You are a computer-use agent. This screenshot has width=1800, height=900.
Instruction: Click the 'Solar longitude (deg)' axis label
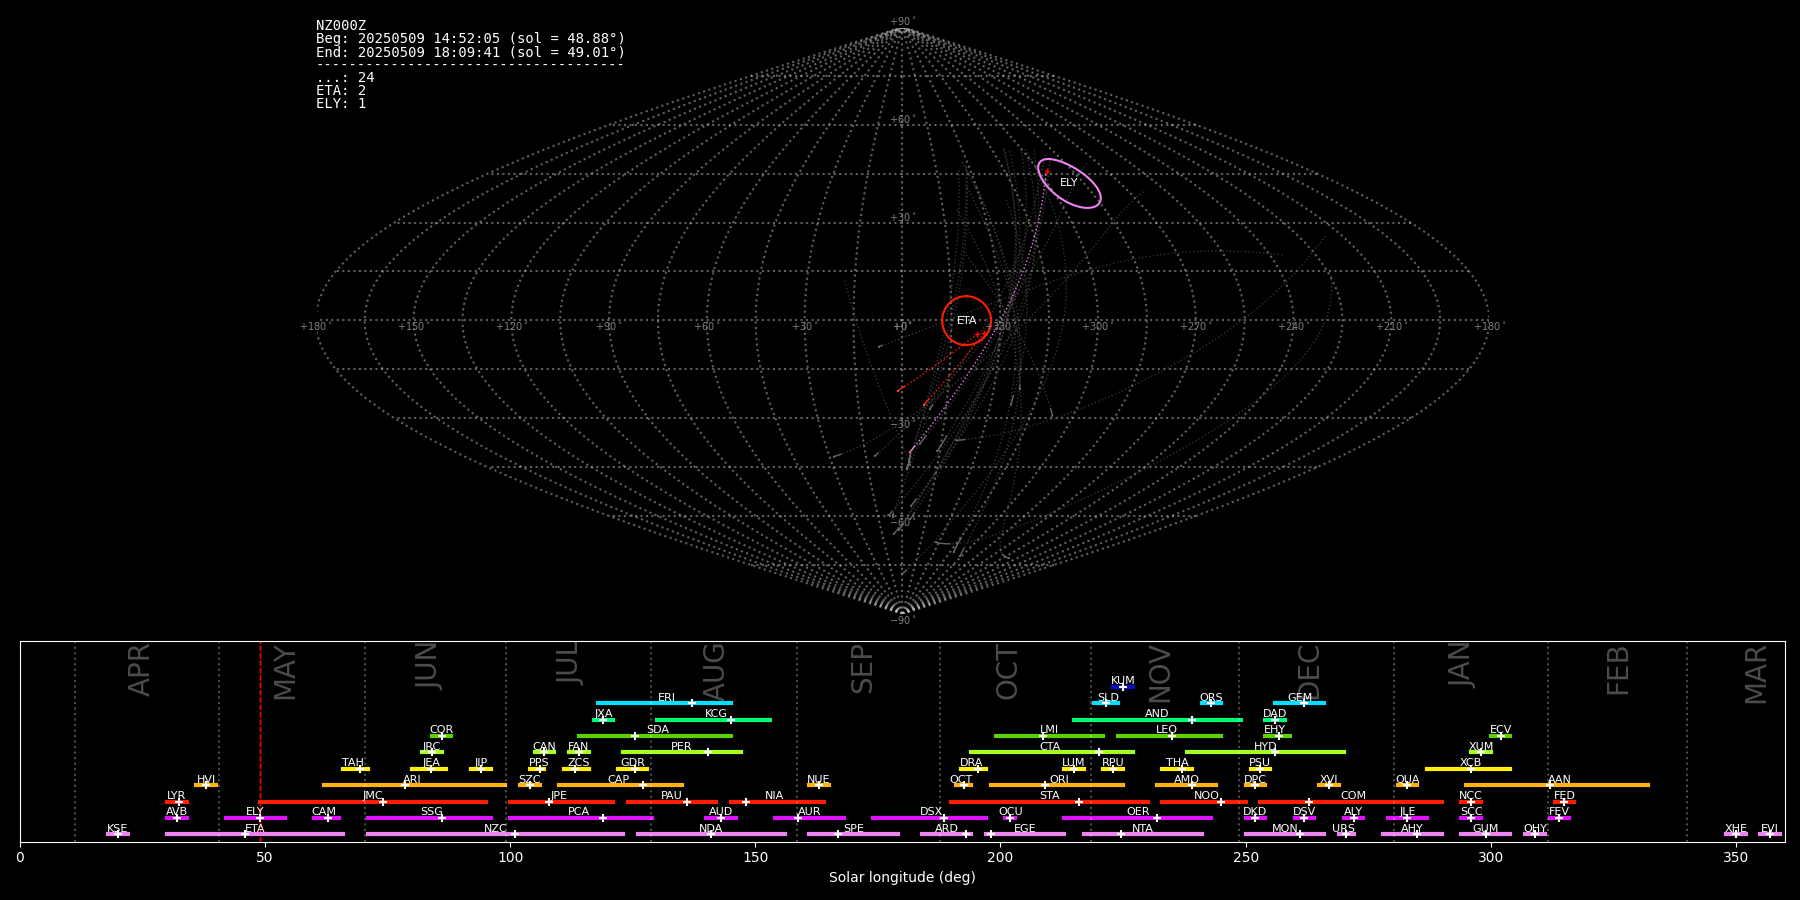[x=902, y=878]
